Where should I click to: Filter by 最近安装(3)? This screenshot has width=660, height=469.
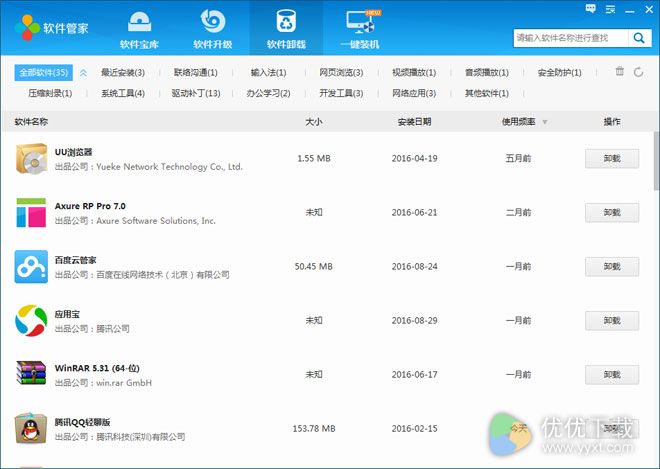click(x=122, y=73)
